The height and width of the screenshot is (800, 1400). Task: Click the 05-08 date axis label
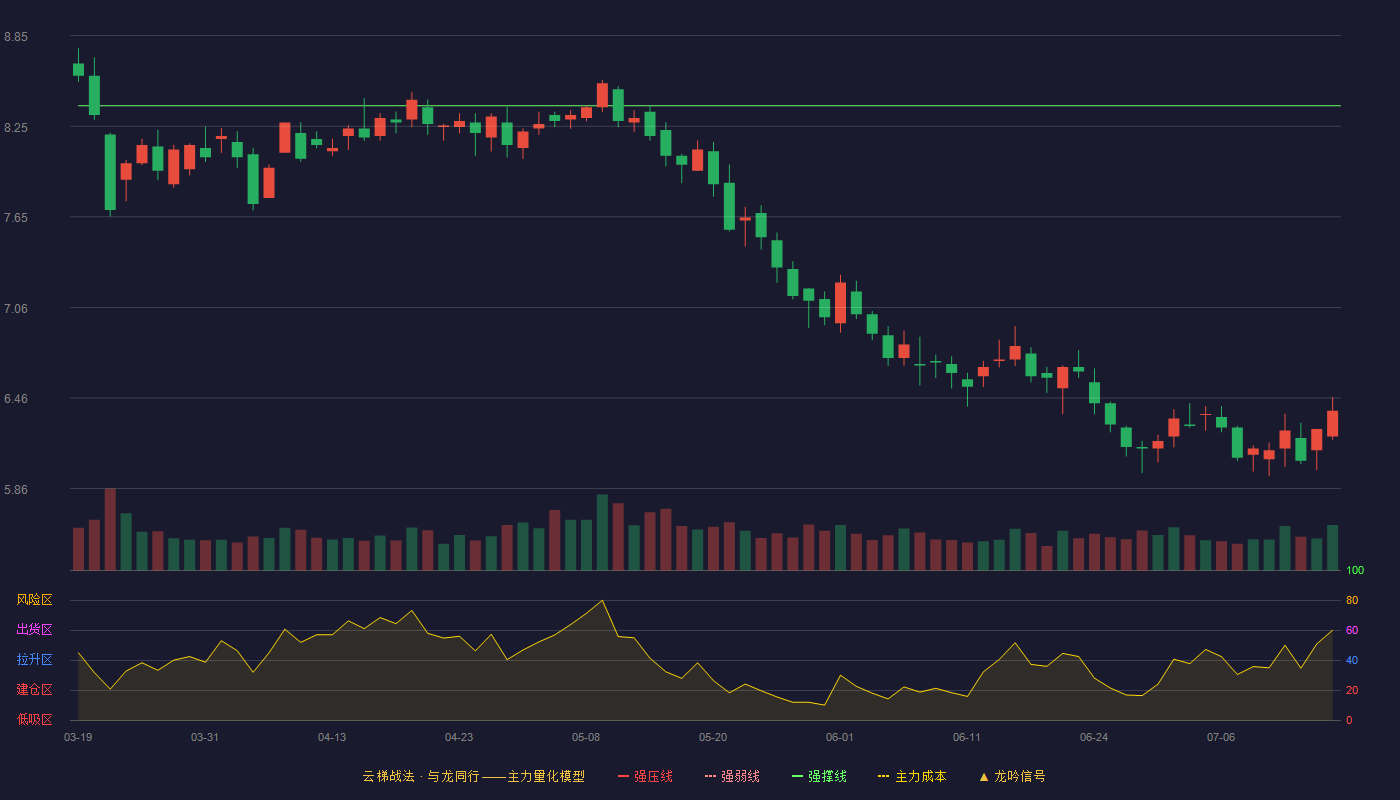(586, 737)
